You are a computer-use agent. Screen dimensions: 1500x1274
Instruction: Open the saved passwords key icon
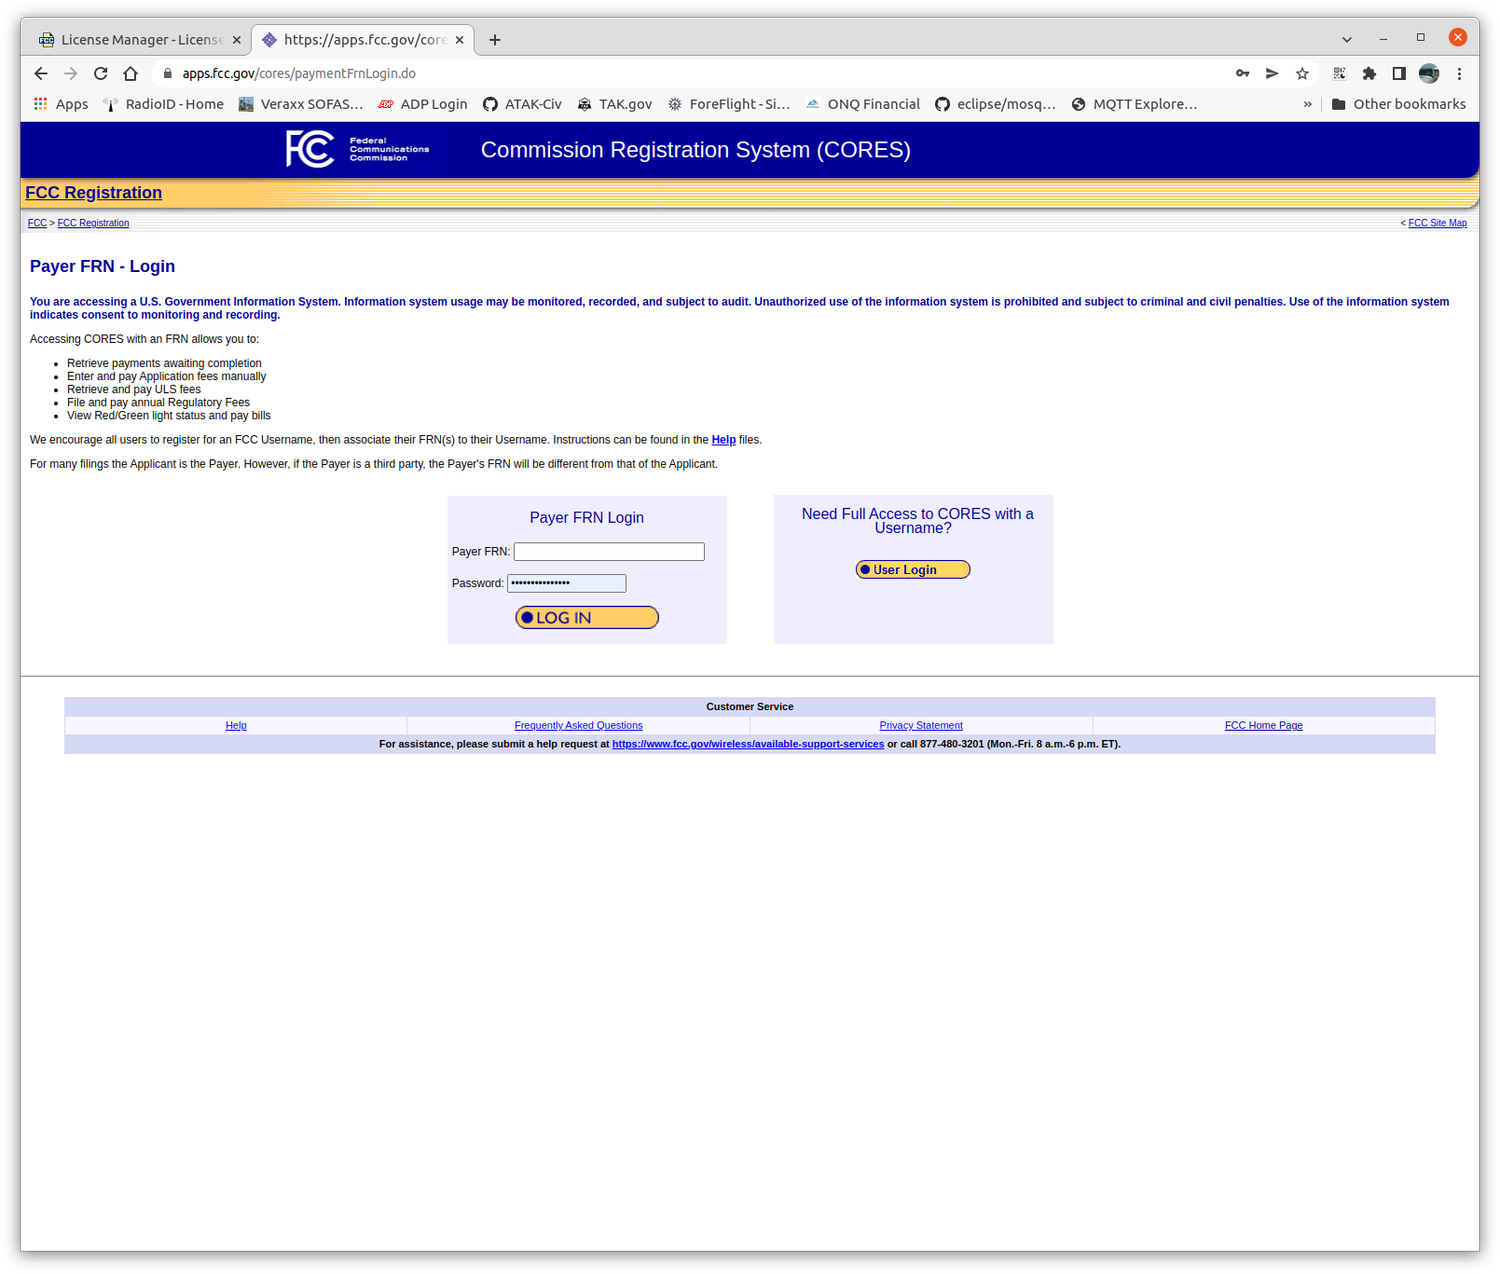point(1241,73)
